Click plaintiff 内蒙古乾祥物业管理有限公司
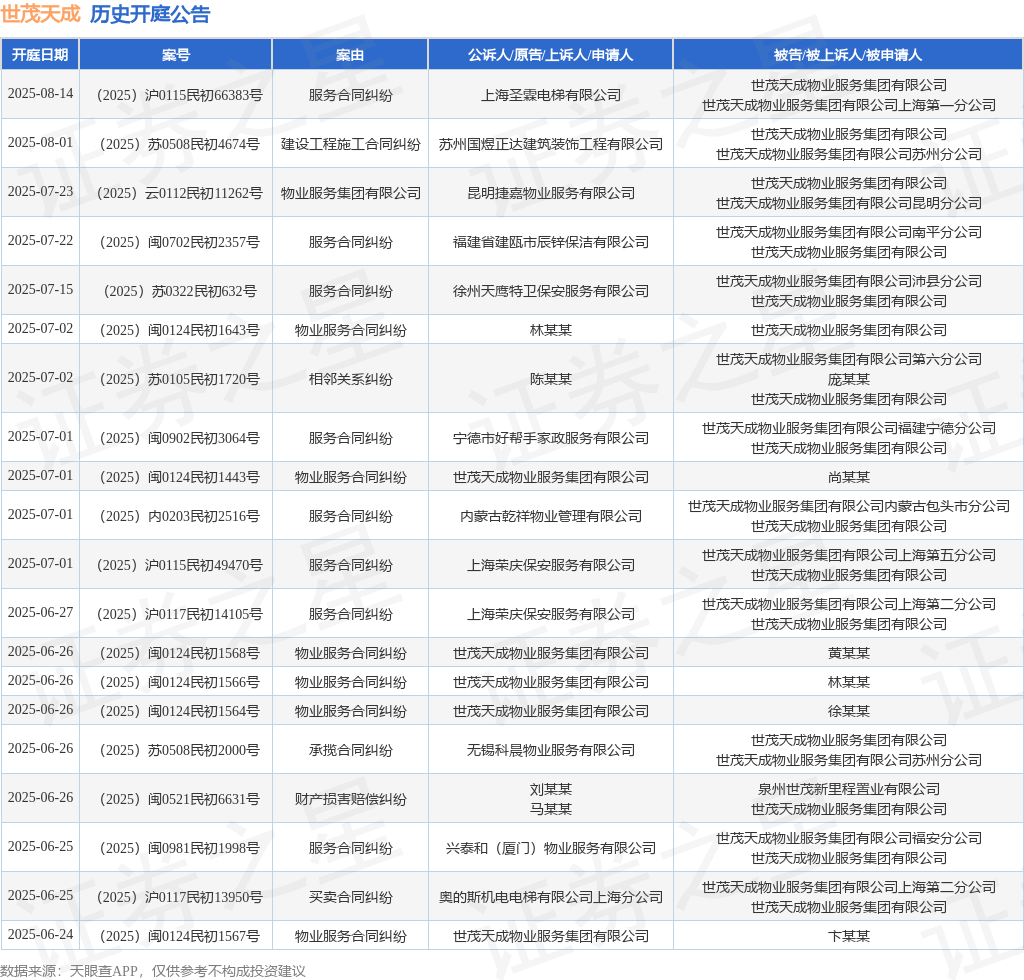Viewport: 1024px width, 980px height. 551,516
